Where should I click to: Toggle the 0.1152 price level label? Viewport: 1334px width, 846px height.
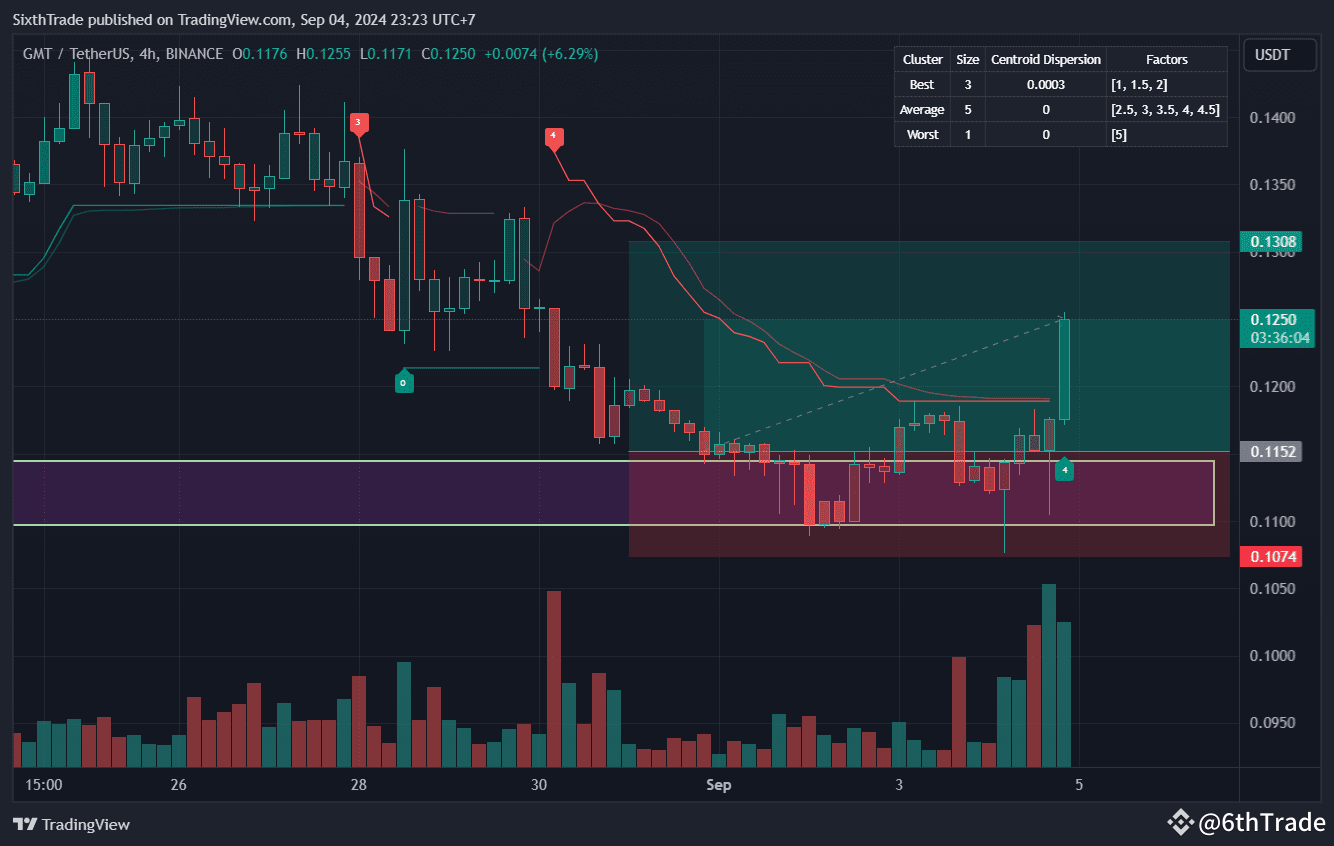[x=1271, y=452]
